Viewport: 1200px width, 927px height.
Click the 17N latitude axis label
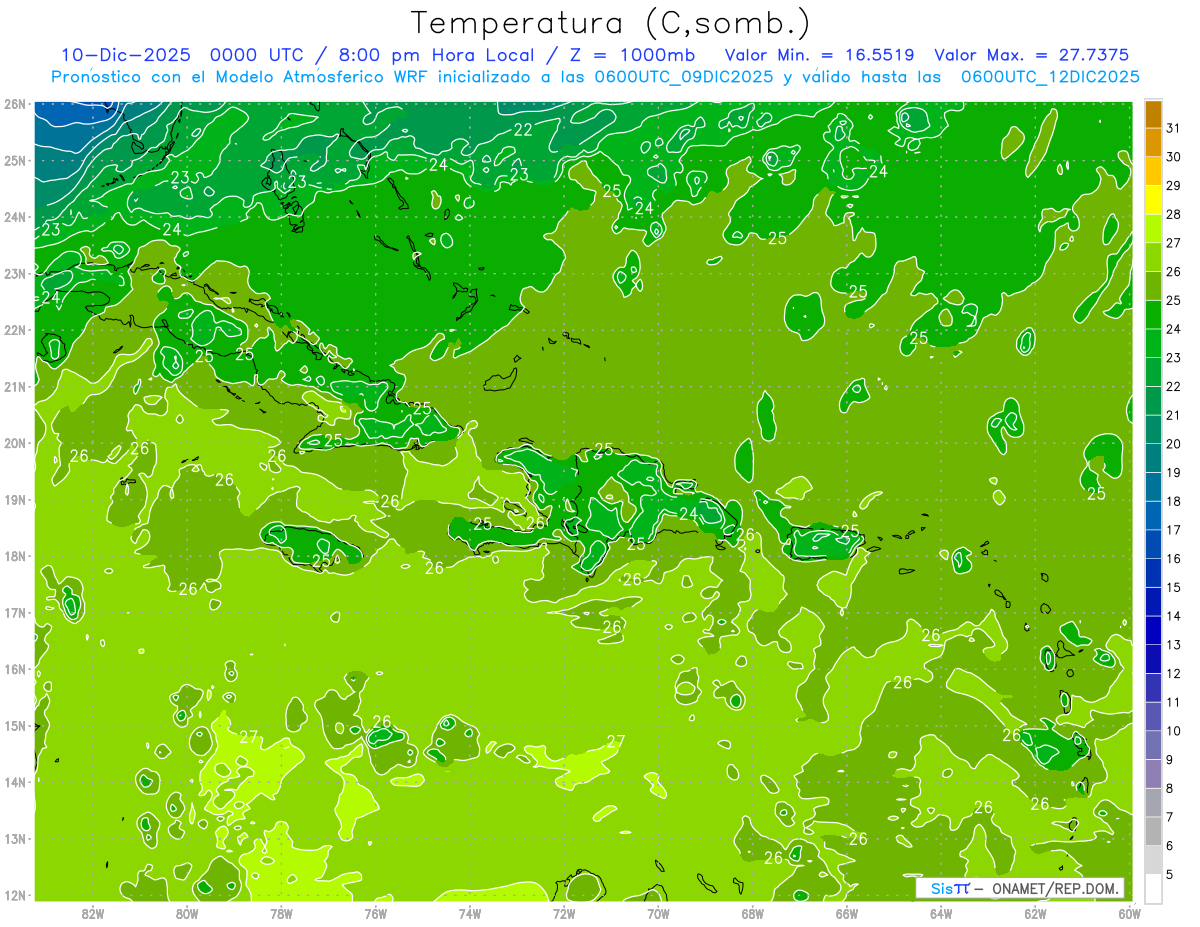pos(14,612)
